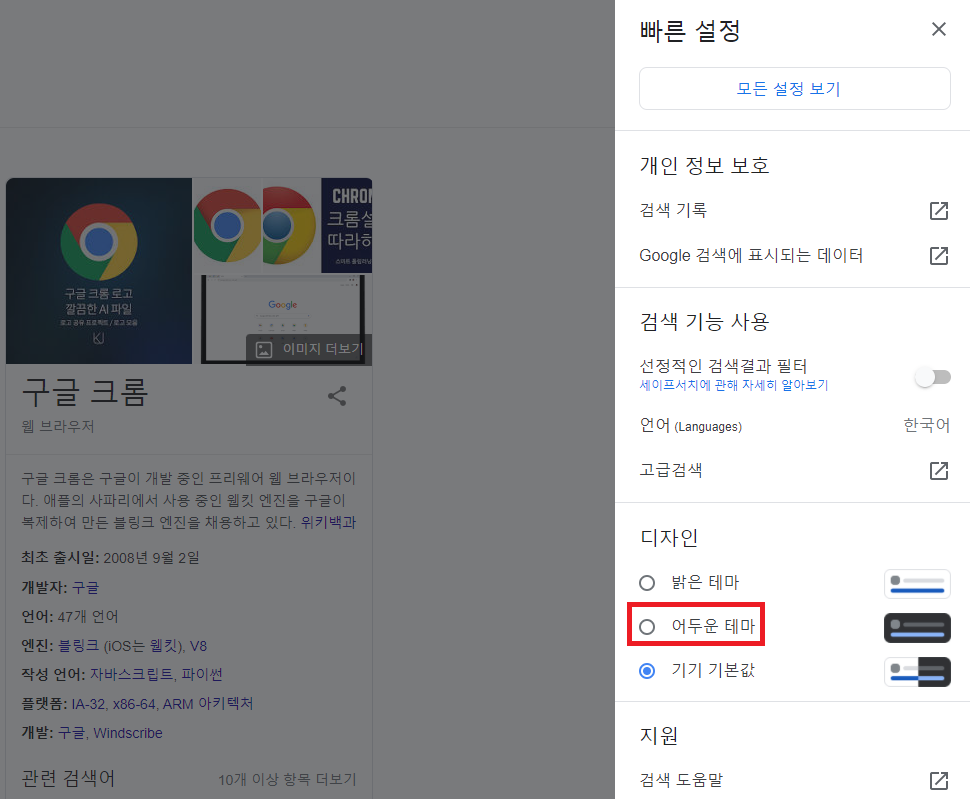Open 구글 link beside 개발자

(x=85, y=588)
